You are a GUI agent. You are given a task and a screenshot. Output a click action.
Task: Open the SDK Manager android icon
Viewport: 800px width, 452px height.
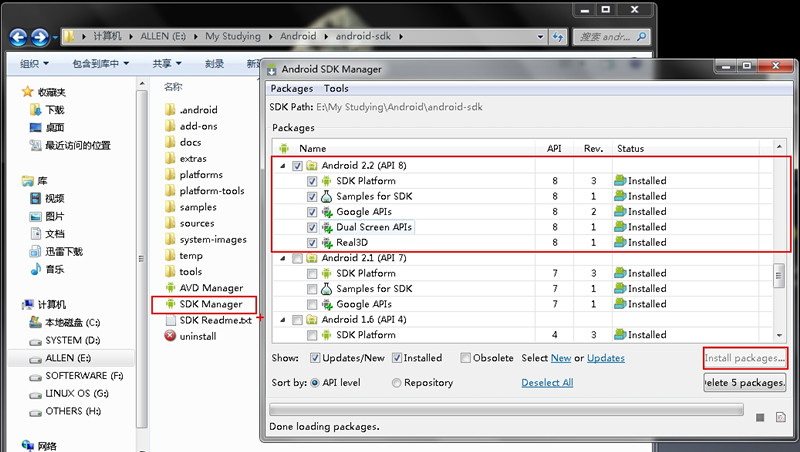[x=169, y=304]
